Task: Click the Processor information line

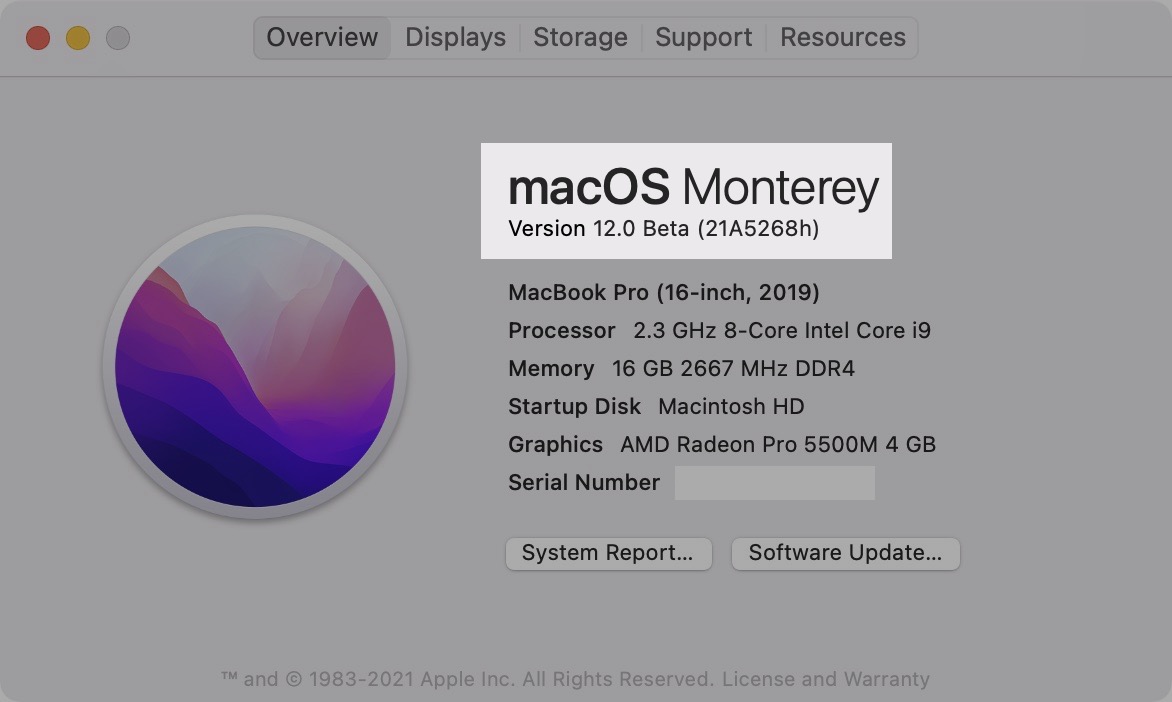Action: (x=719, y=331)
